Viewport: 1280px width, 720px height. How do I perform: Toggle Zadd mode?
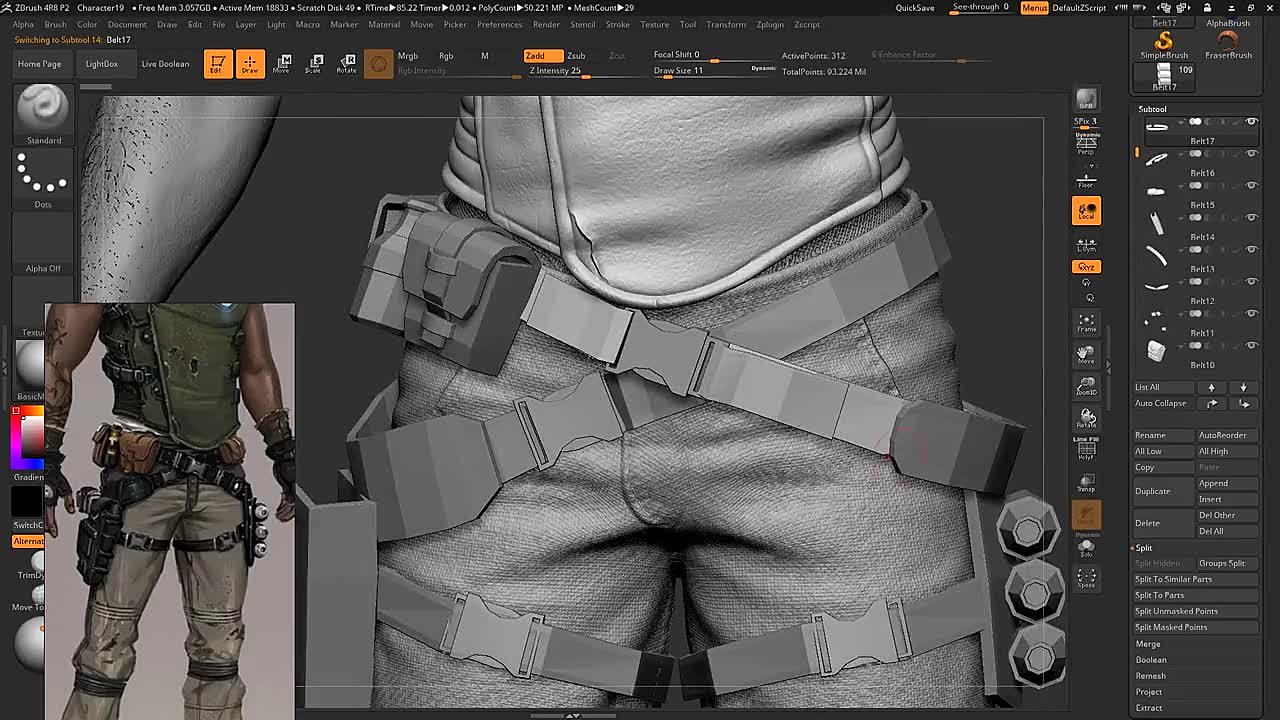point(542,56)
